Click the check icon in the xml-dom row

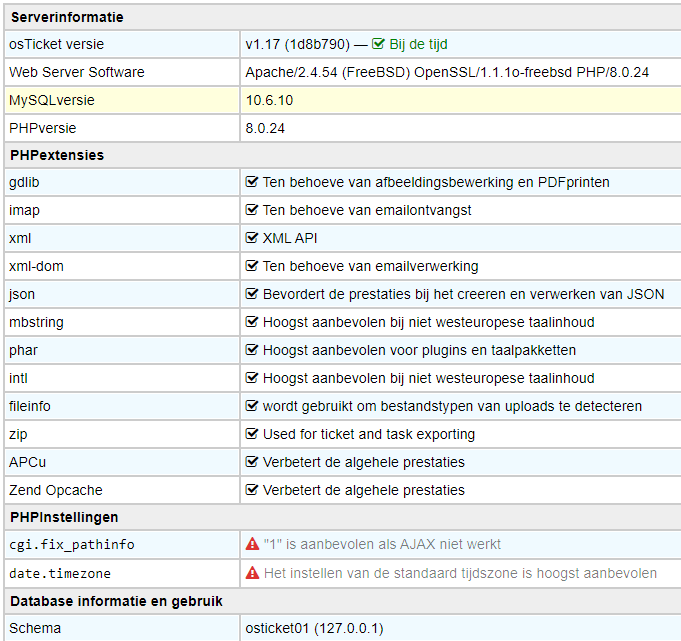point(251,265)
